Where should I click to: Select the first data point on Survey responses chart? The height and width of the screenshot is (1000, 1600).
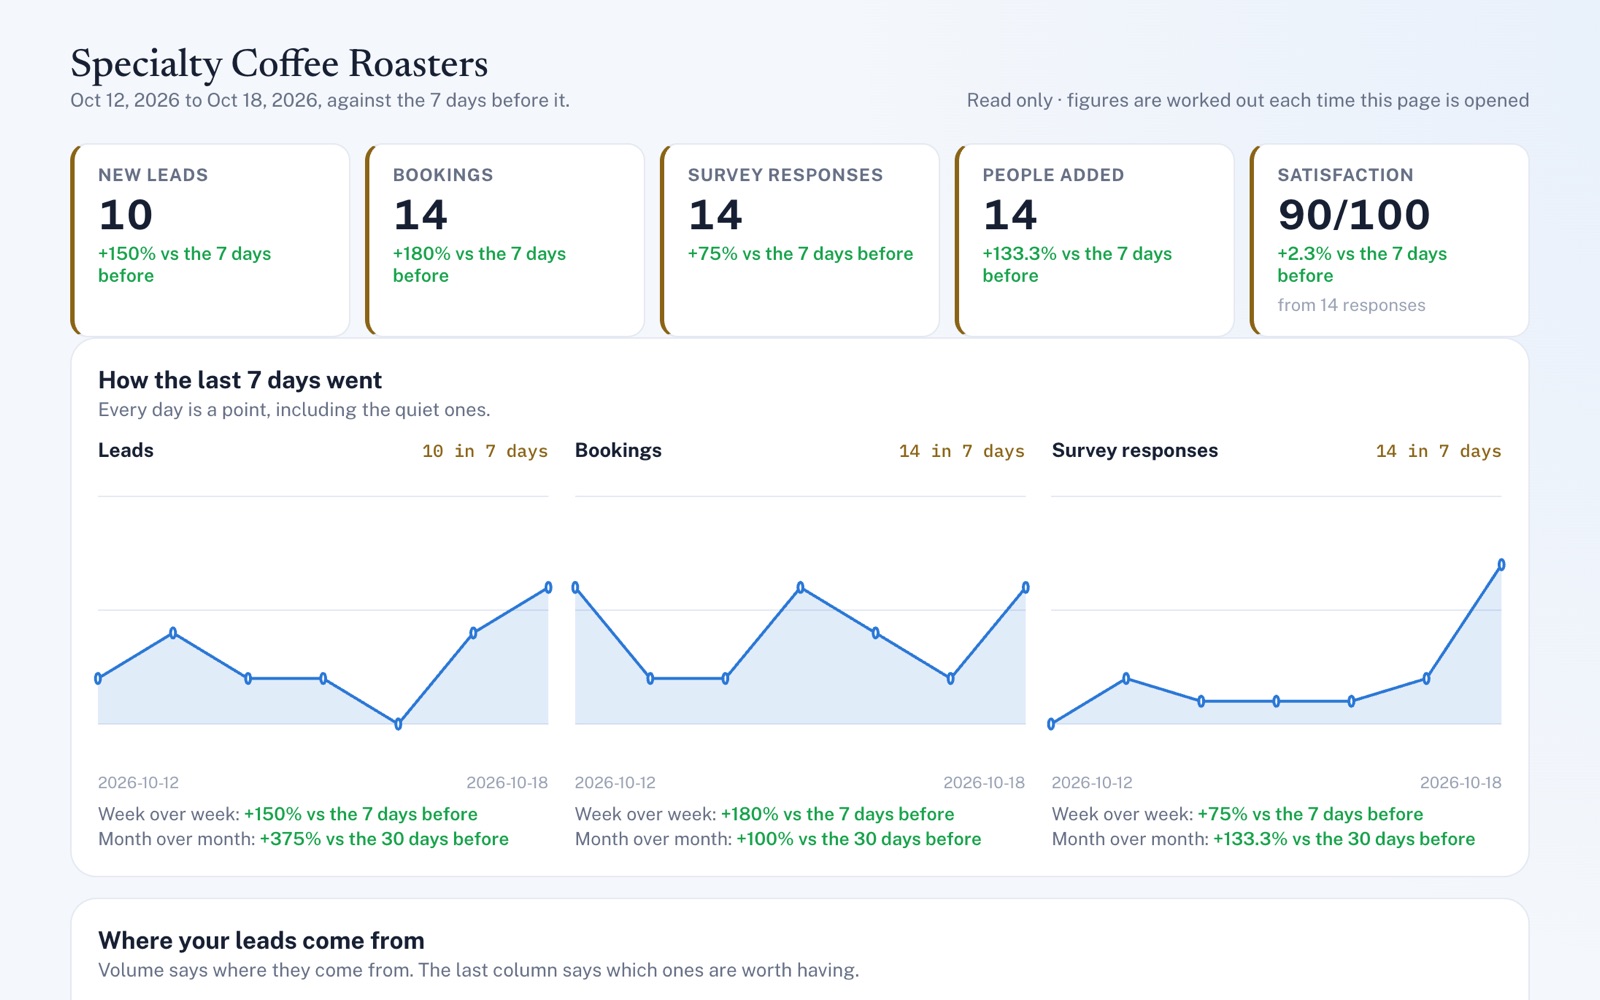(x=1051, y=724)
